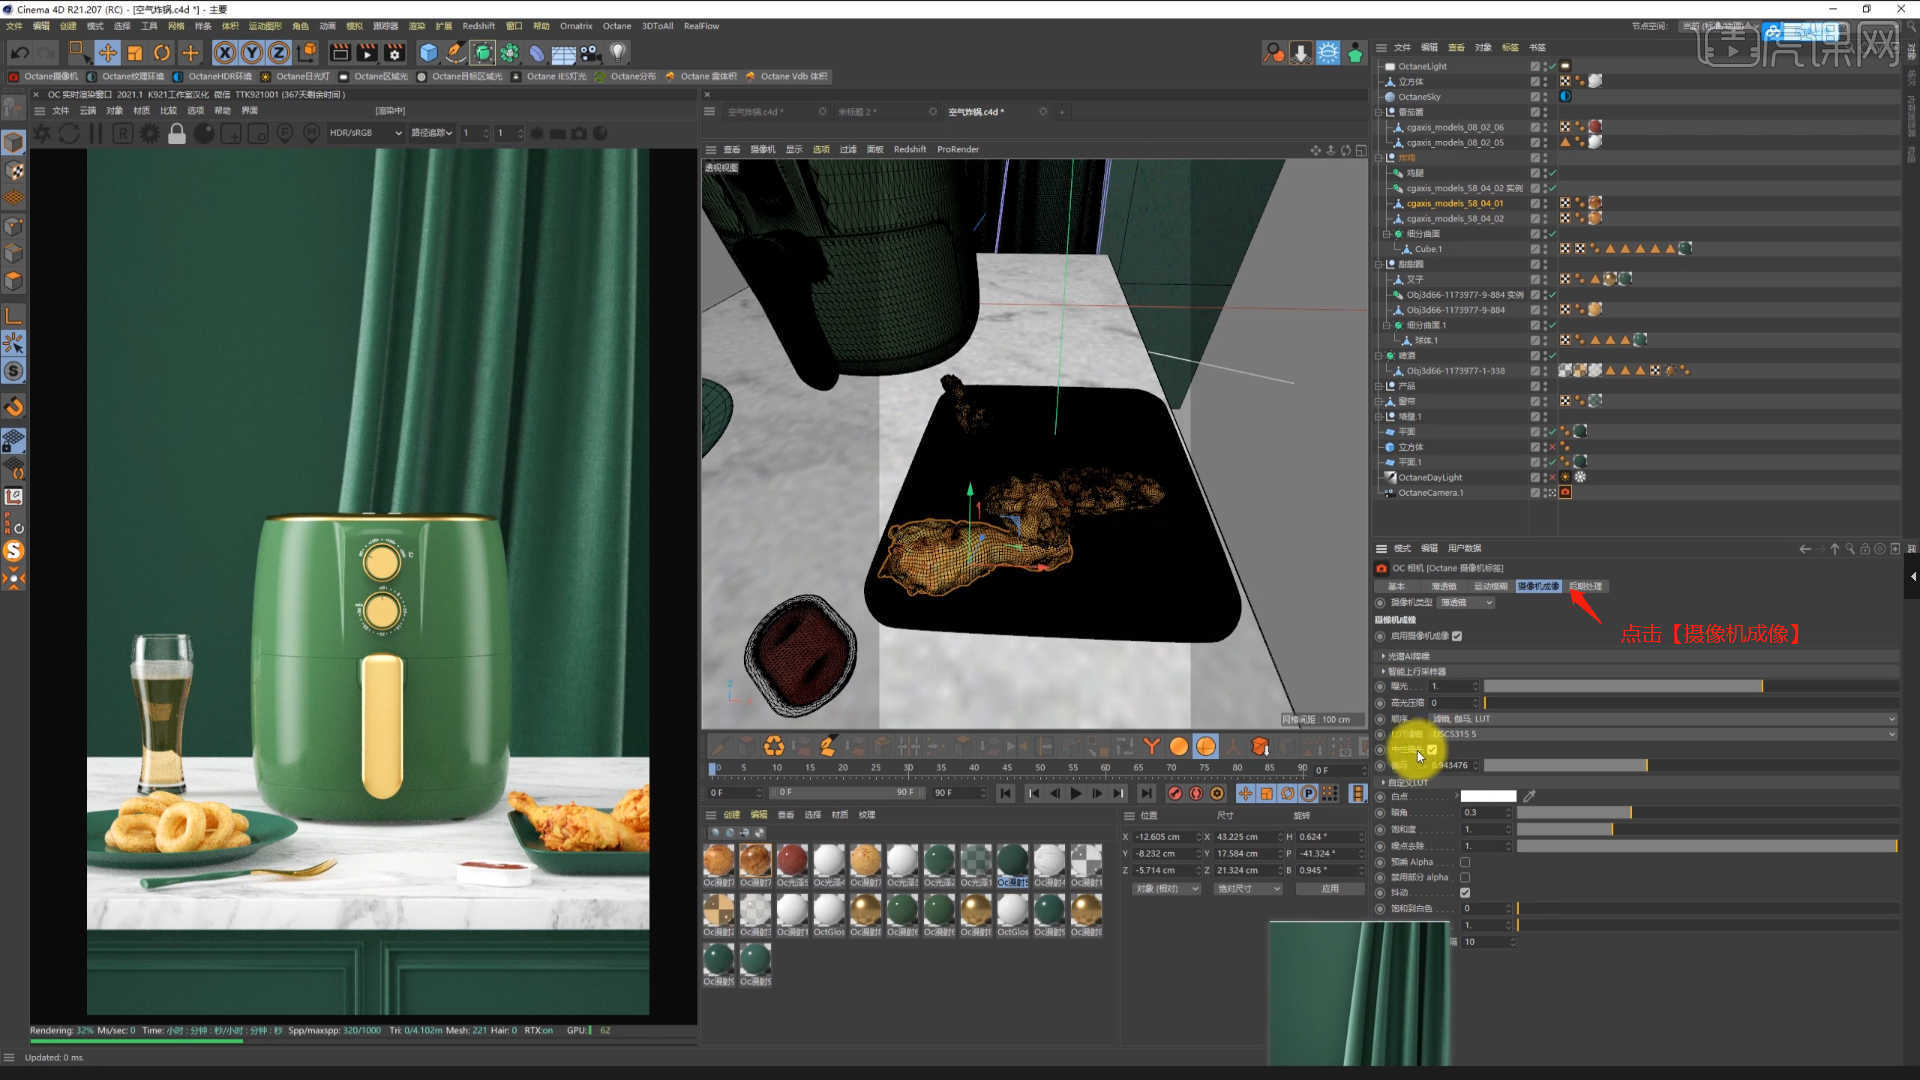Enable the Premultiplied Alpha checkbox
1920x1080 pixels.
[x=1465, y=862]
